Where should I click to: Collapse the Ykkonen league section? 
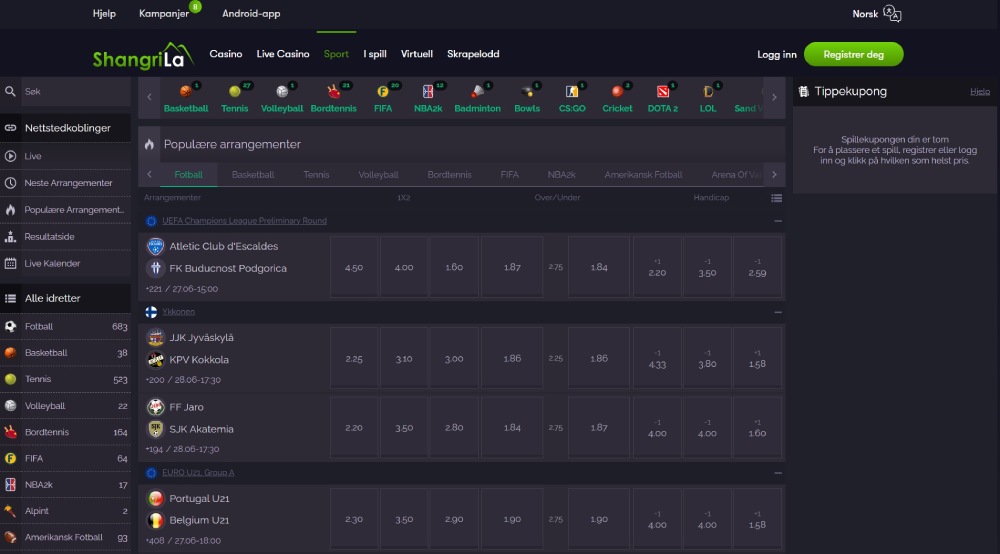click(777, 312)
